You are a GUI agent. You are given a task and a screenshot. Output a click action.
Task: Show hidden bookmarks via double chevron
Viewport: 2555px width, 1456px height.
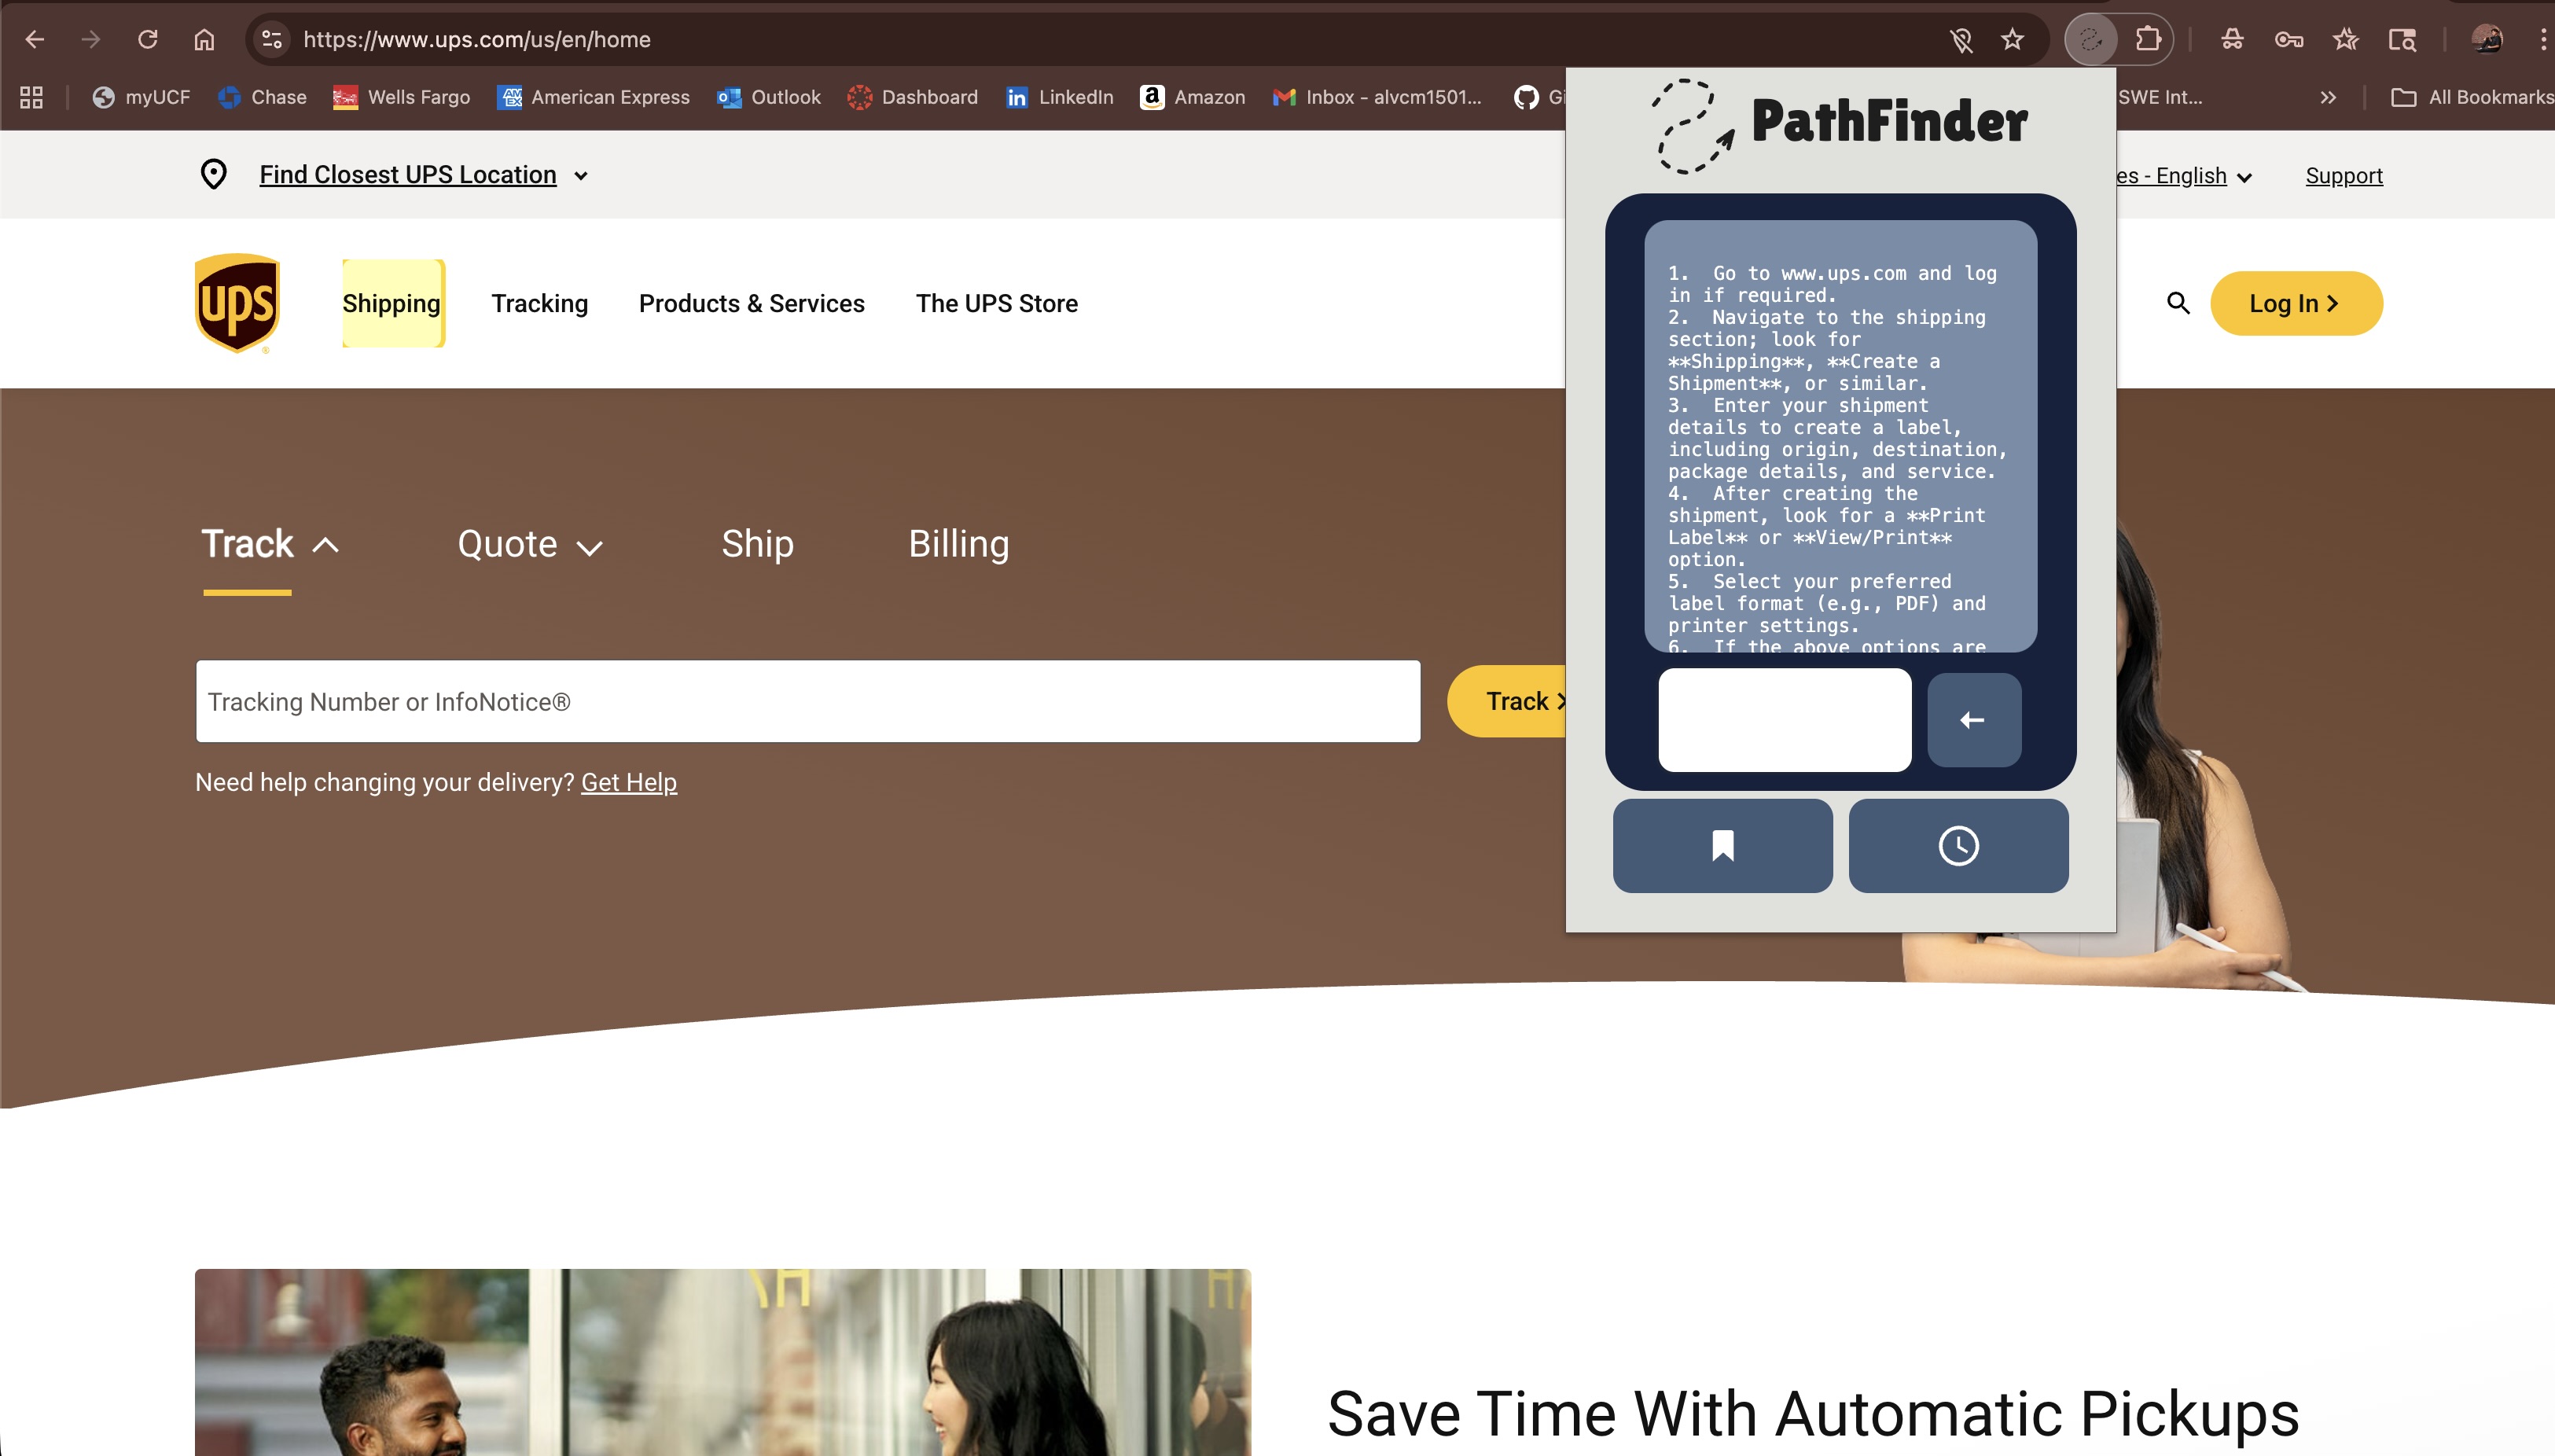pyautogui.click(x=2328, y=97)
